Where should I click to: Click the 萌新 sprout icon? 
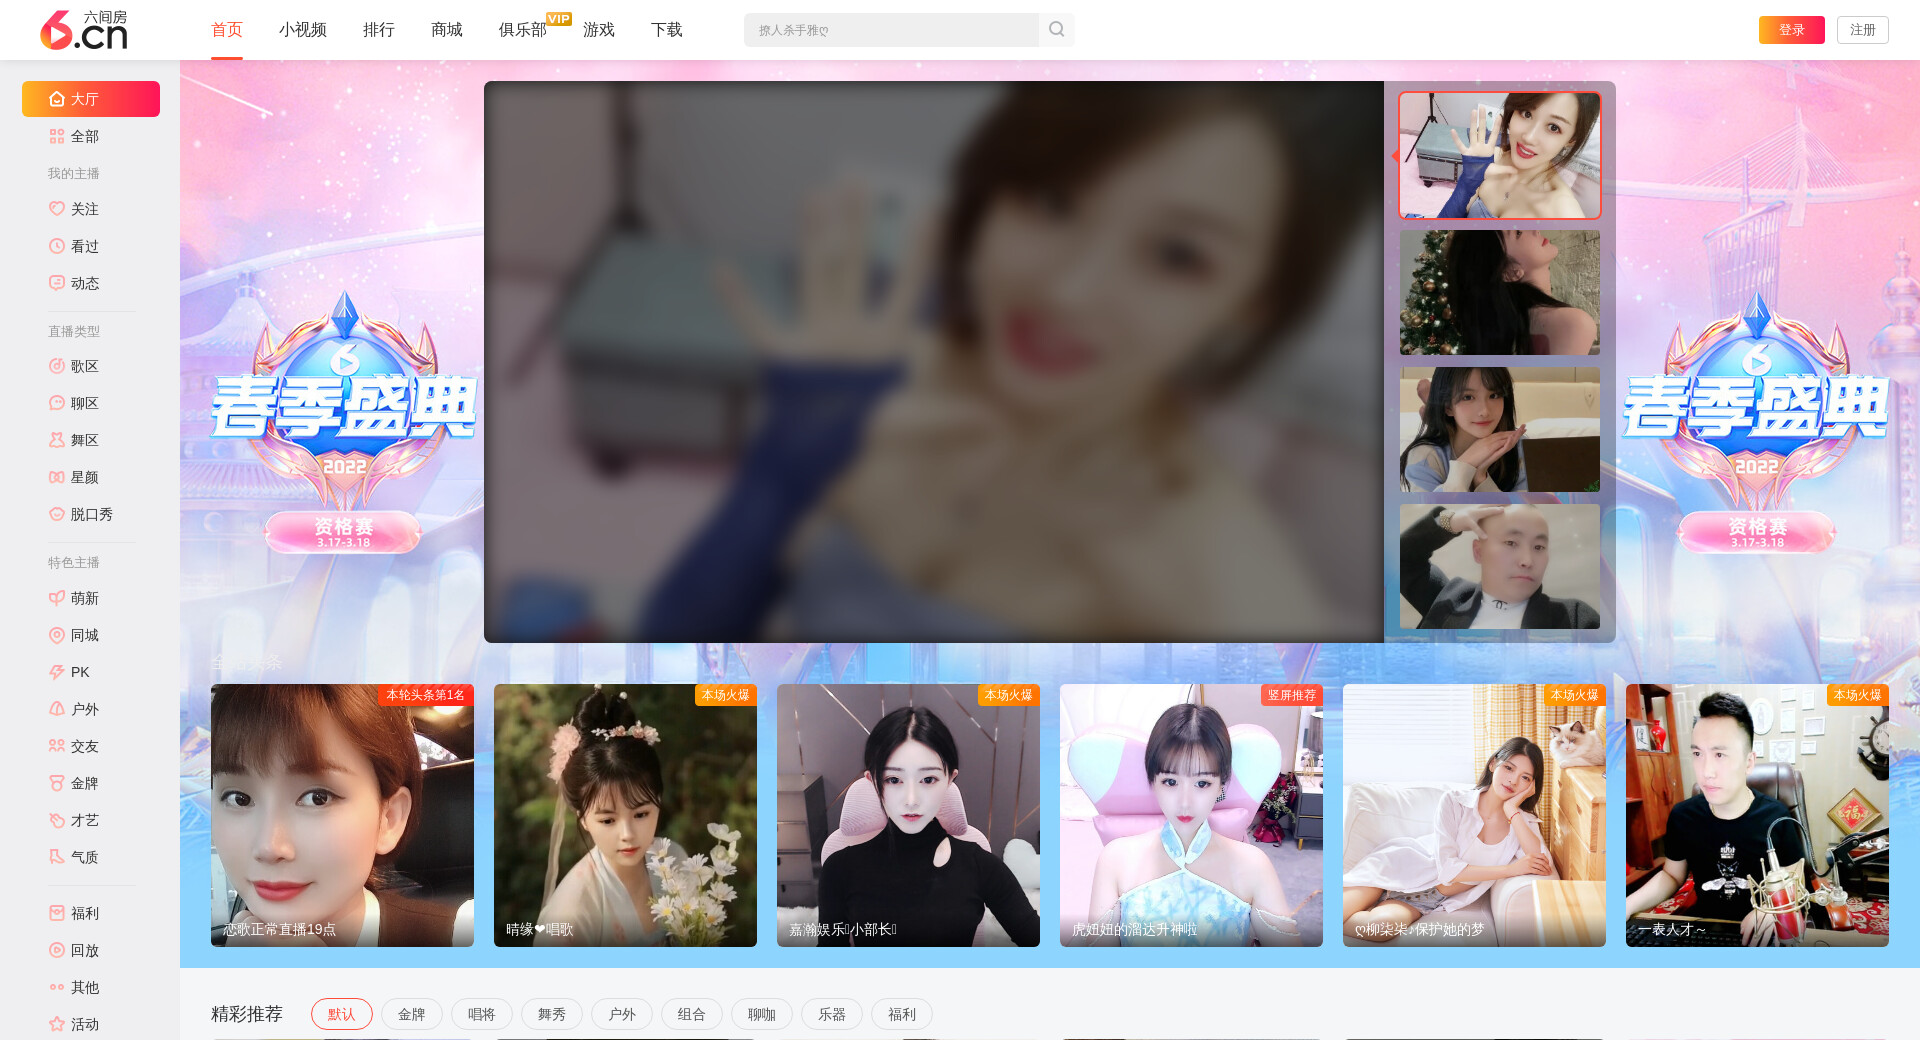57,598
